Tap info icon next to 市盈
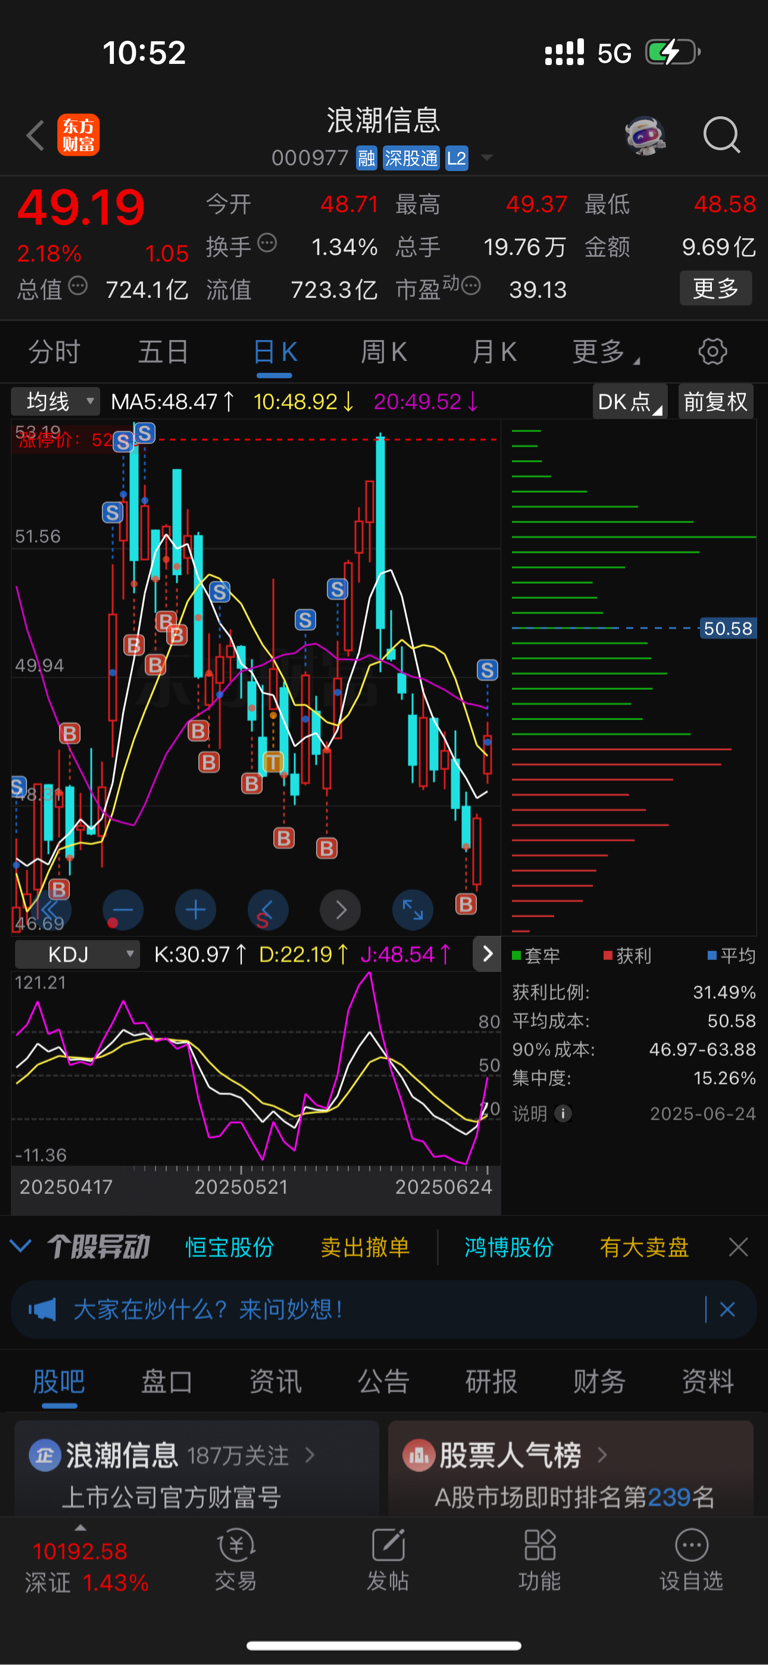Image resolution: width=768 pixels, height=1665 pixels. 471,286
